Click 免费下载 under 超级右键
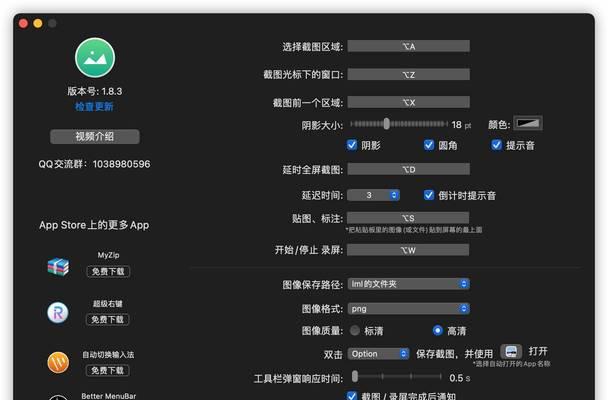The image size is (608, 400). click(107, 320)
